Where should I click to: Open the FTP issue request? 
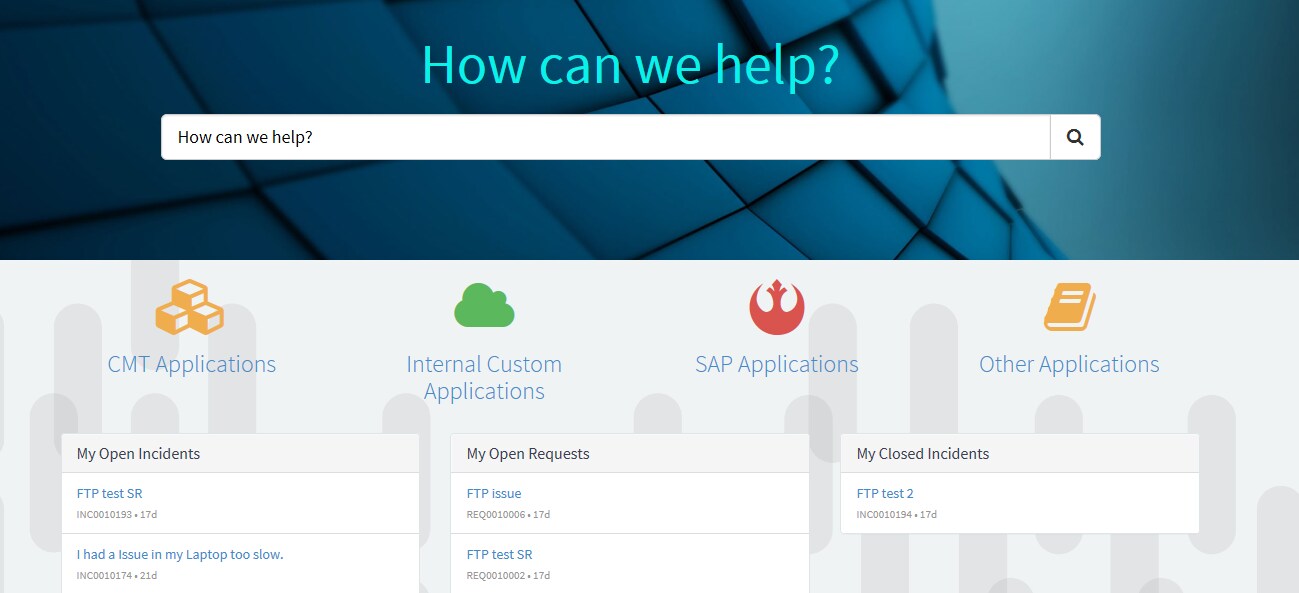tap(494, 493)
